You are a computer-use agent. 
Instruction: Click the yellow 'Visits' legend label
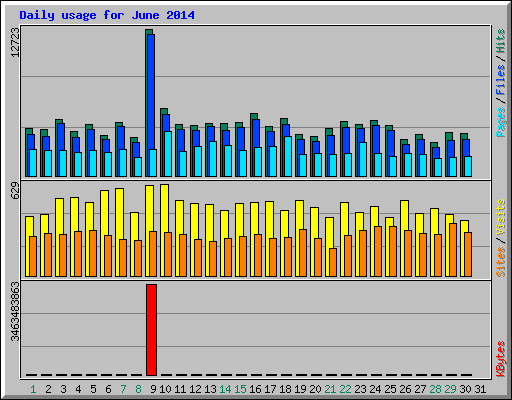point(500,218)
